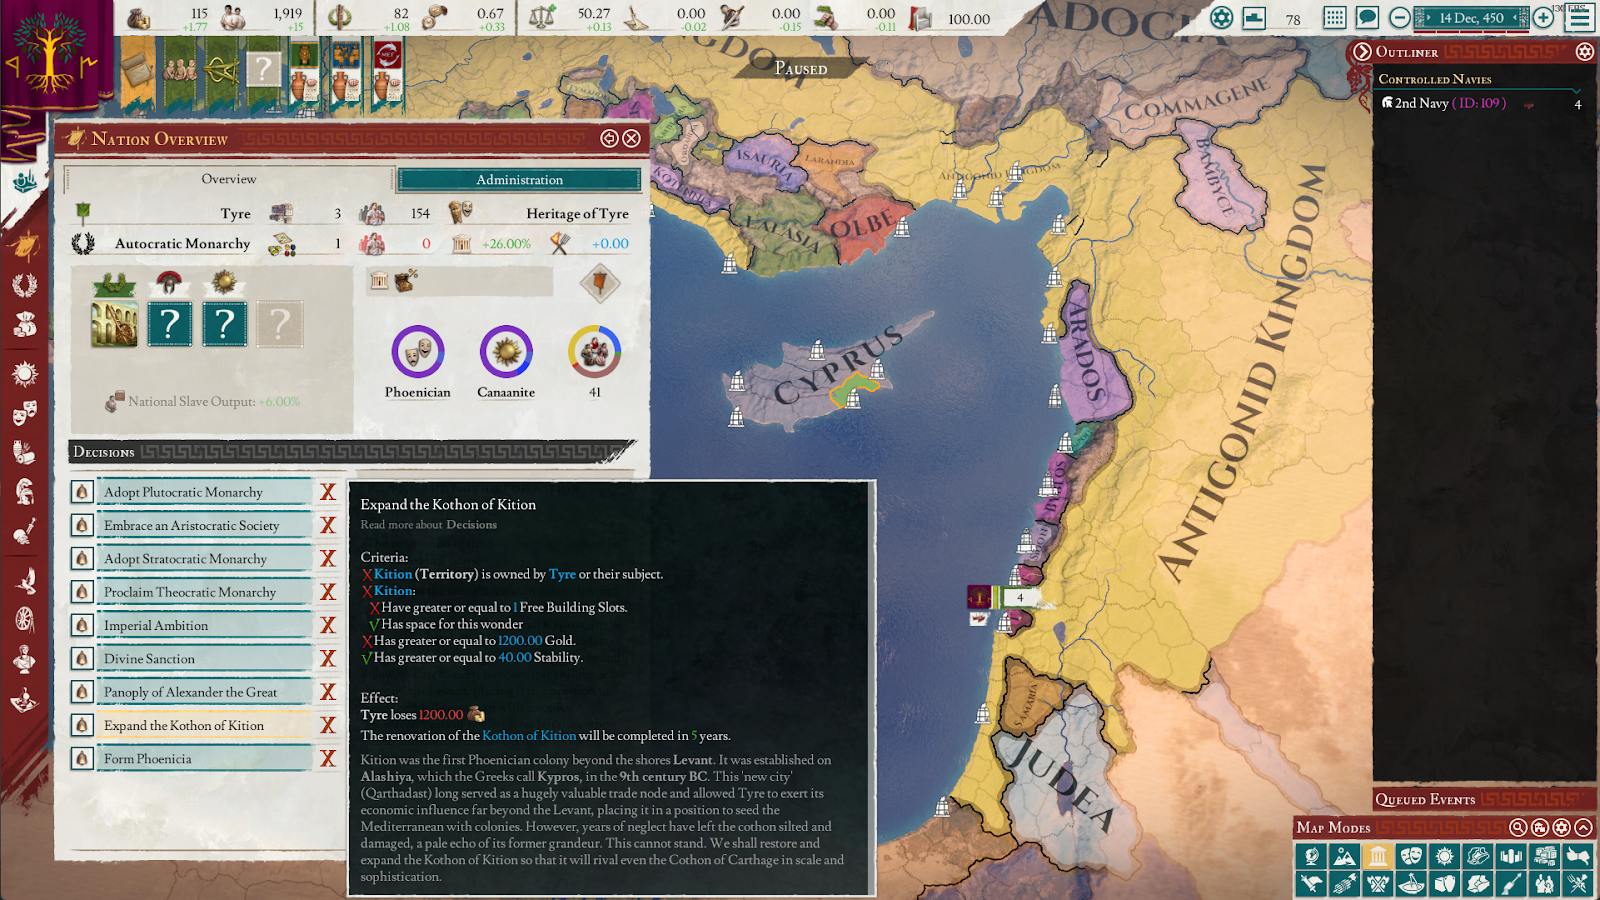Open the main menu hamburger icon
The image size is (1600, 900).
point(1580,17)
